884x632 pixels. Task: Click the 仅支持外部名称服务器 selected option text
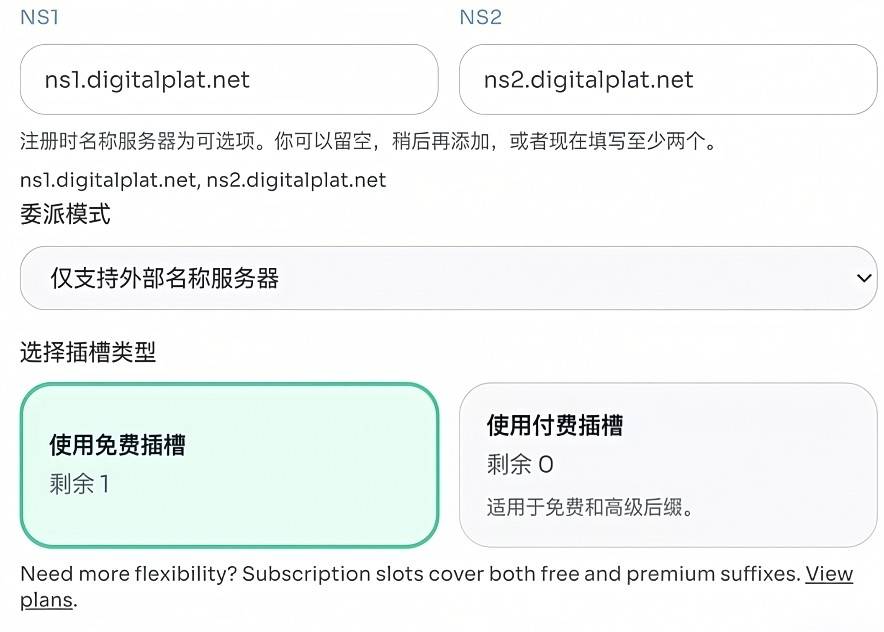pyautogui.click(x=165, y=279)
